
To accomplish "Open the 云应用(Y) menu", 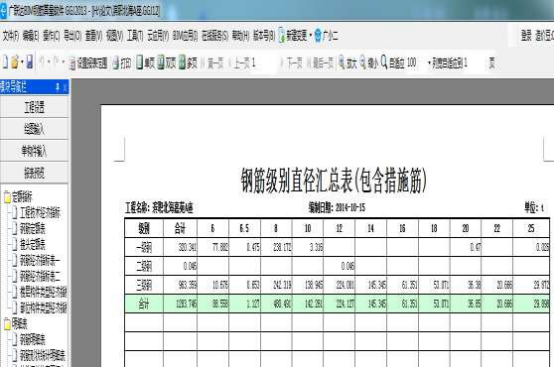I will tap(158, 35).
